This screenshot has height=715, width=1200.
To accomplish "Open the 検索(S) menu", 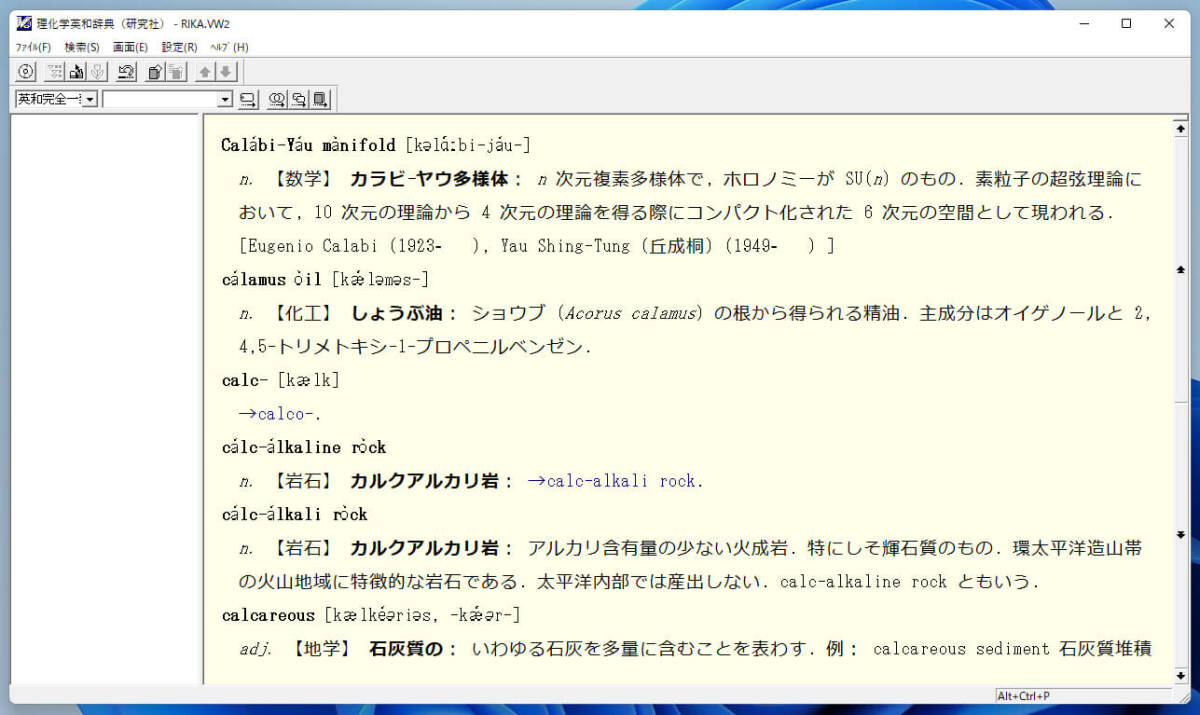I will tap(82, 47).
